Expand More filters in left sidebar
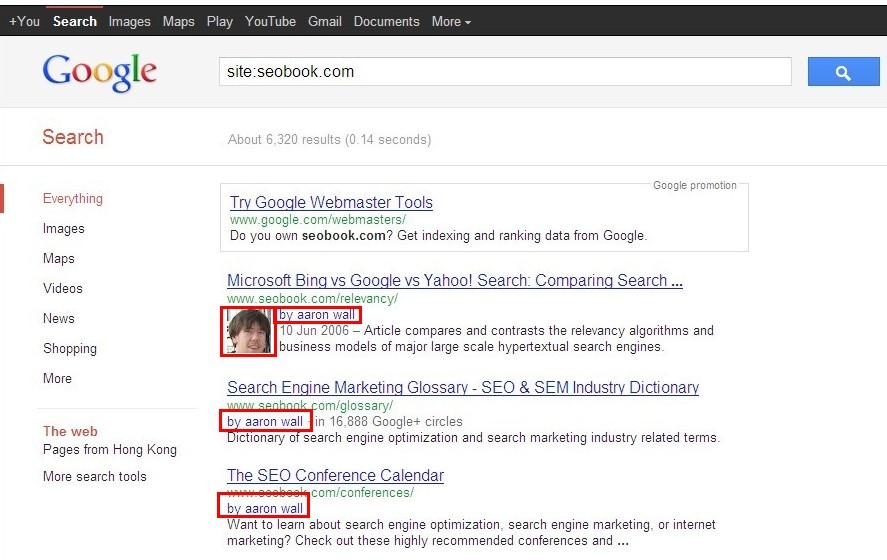 [x=57, y=378]
